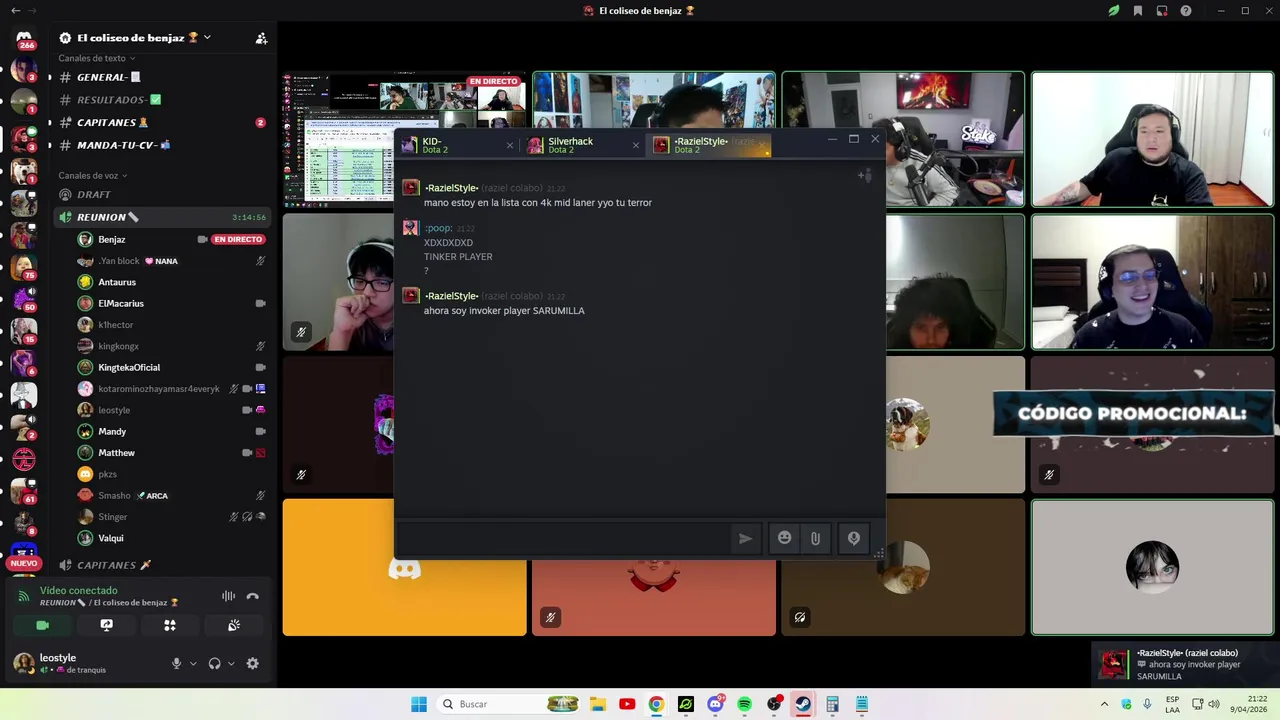Disconnect from the REUNION voice channel
1280x720 pixels.
[x=252, y=596]
